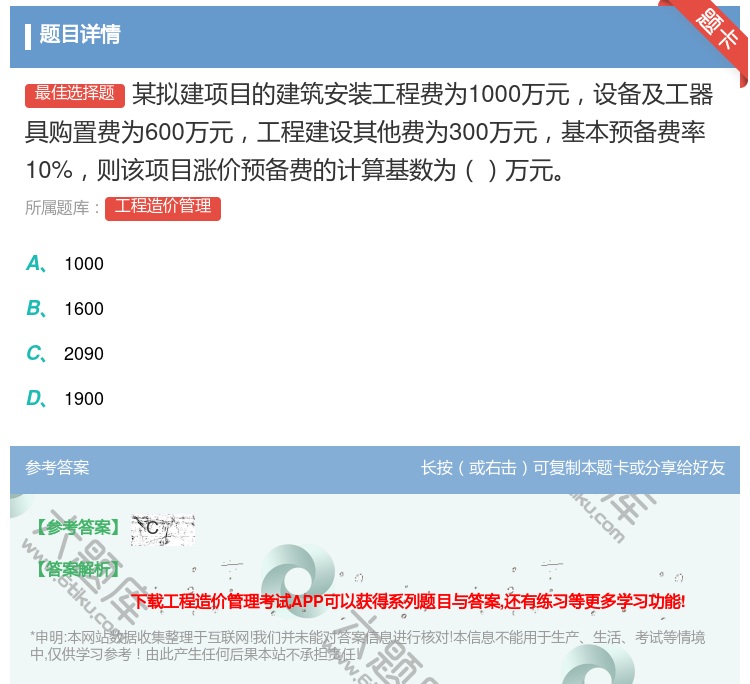Image resolution: width=750 pixels, height=684 pixels.
Task: Select option B 1600
Action: click(65, 309)
